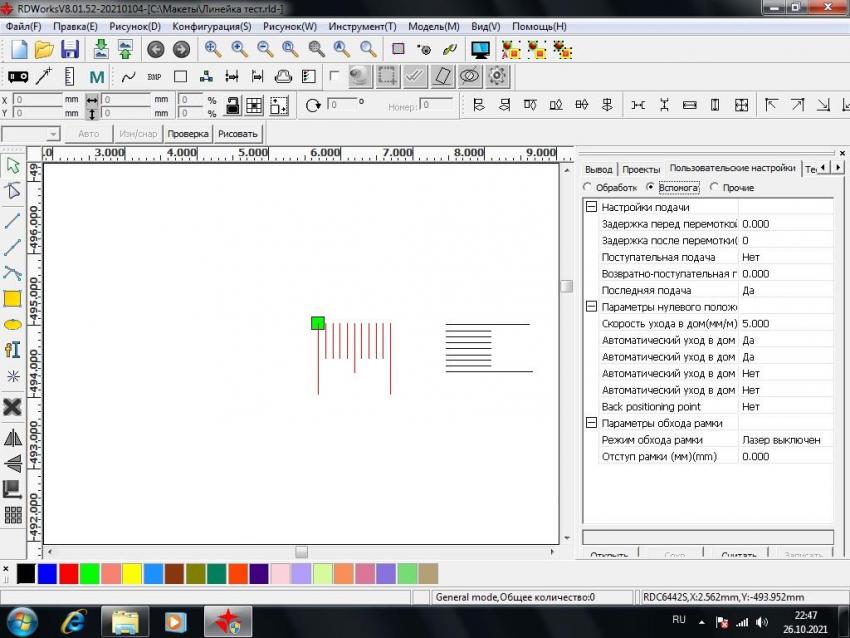The width and height of the screenshot is (850, 638).
Task: Click the 'Проверка' button
Action: [187, 133]
